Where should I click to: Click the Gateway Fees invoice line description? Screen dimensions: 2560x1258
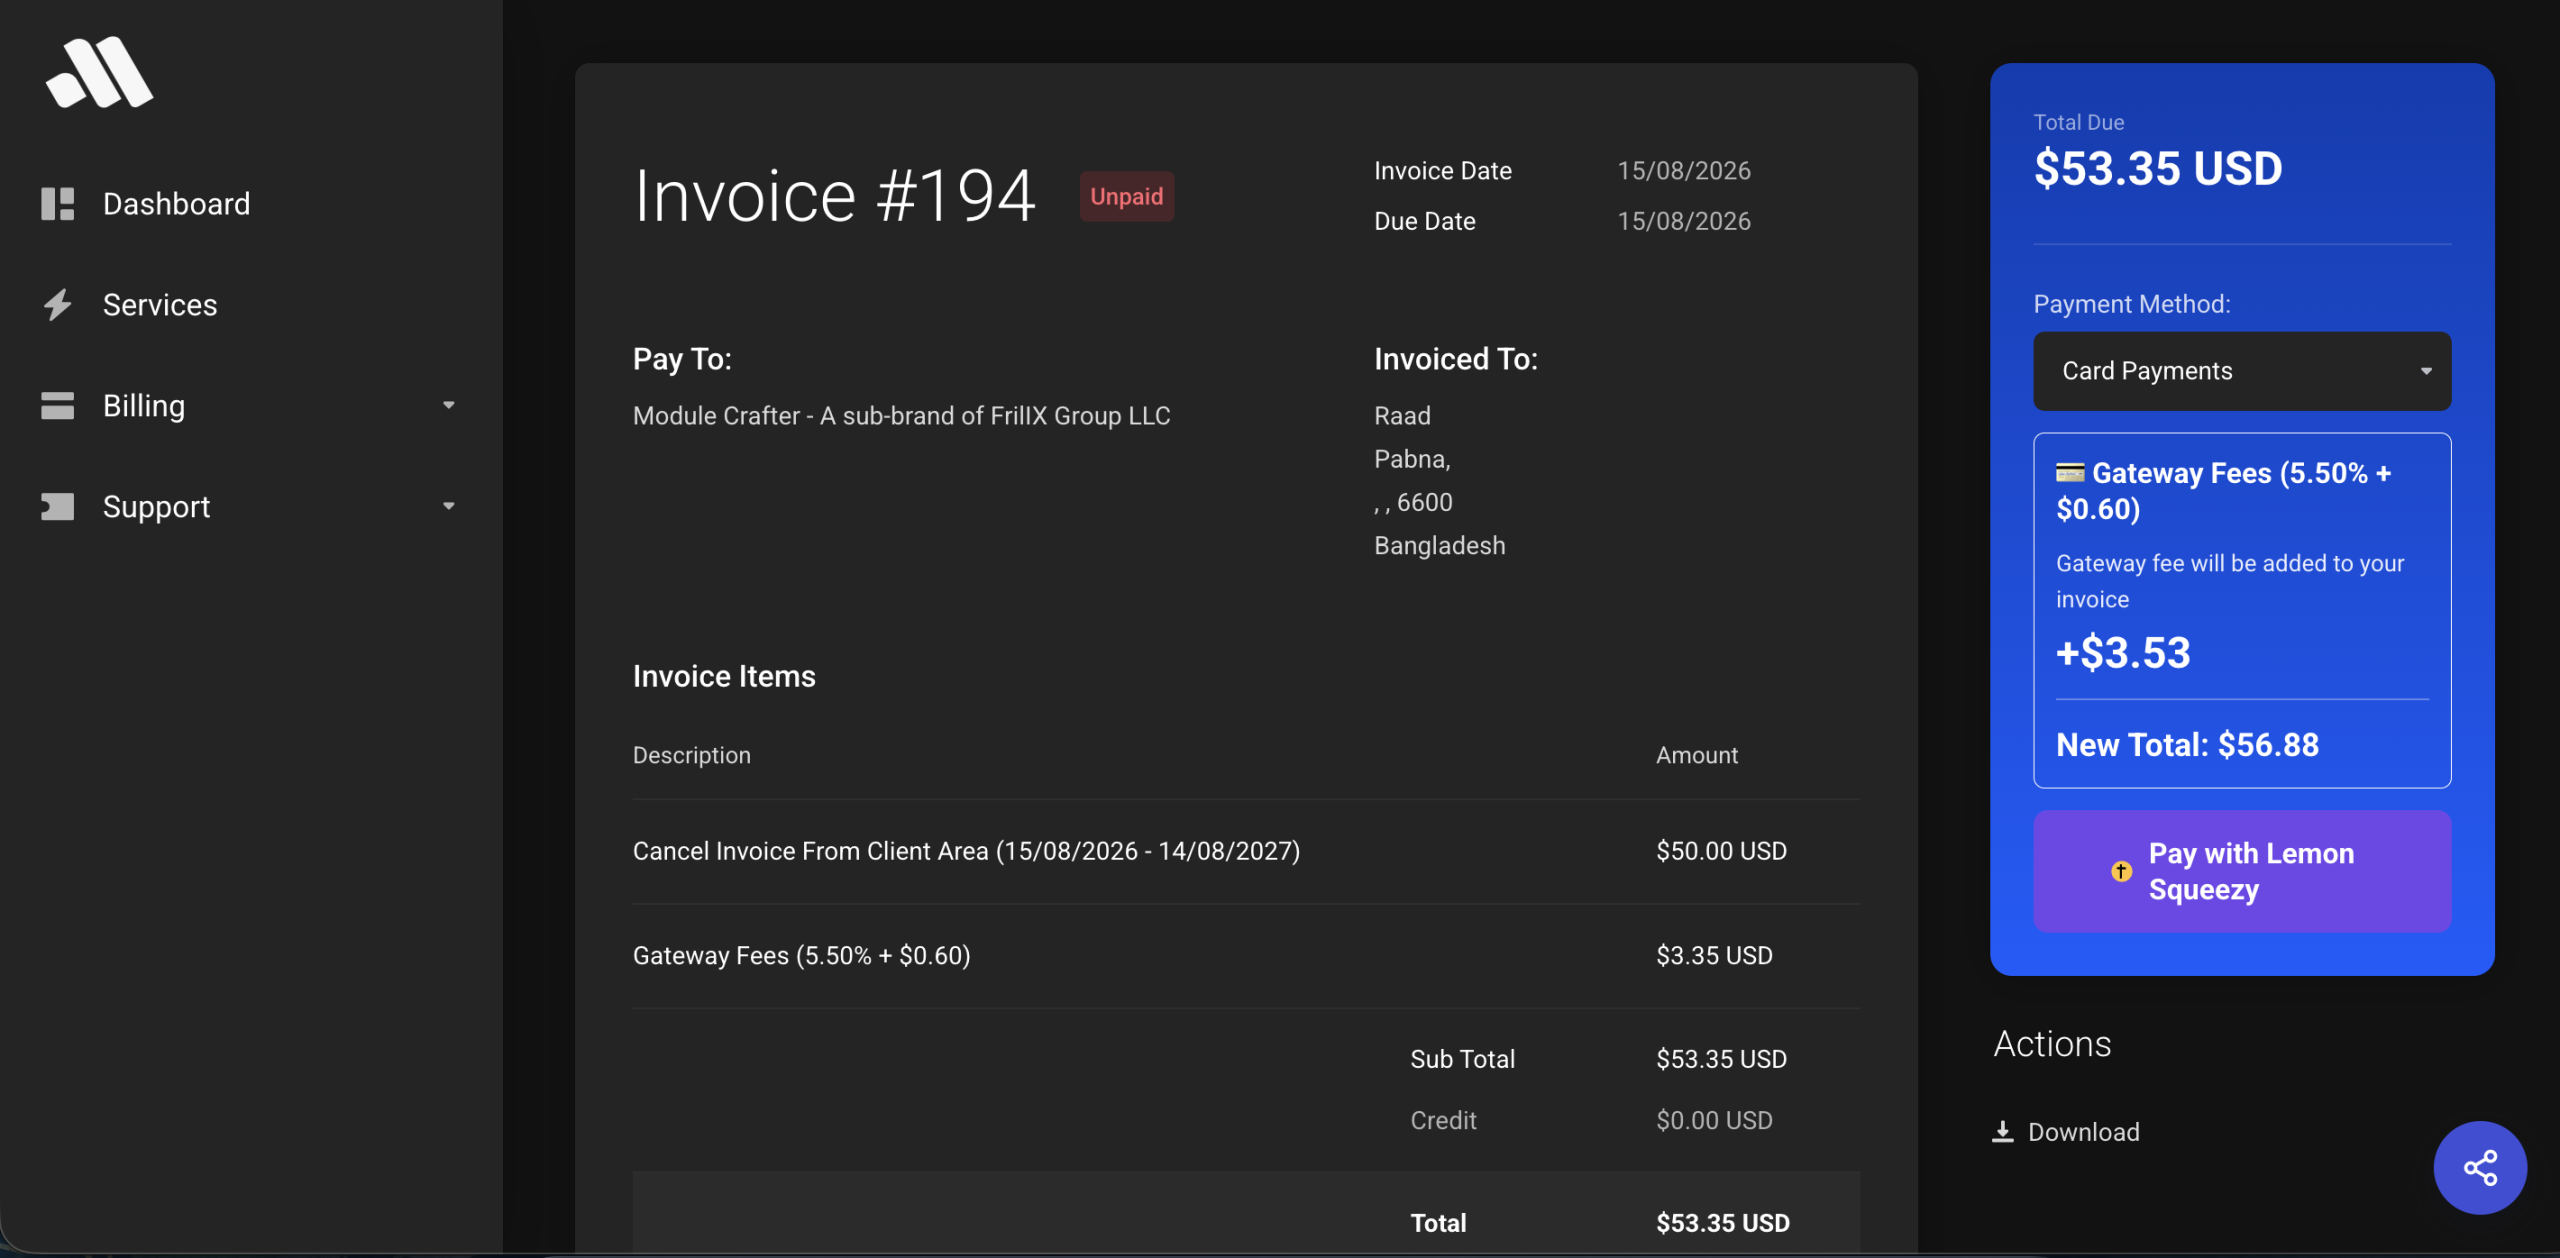point(801,956)
